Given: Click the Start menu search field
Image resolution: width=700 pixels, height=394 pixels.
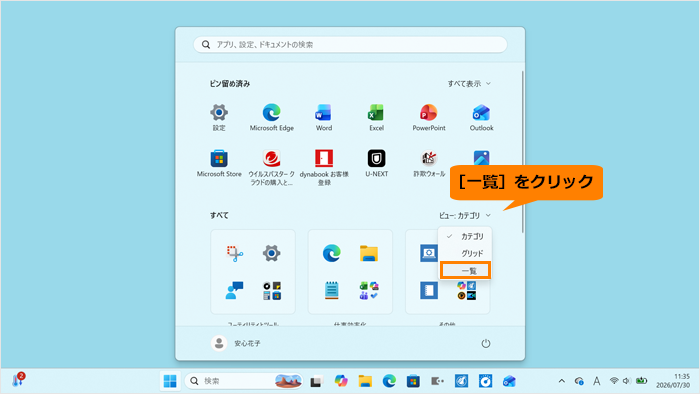Looking at the screenshot, I should (x=350, y=45).
